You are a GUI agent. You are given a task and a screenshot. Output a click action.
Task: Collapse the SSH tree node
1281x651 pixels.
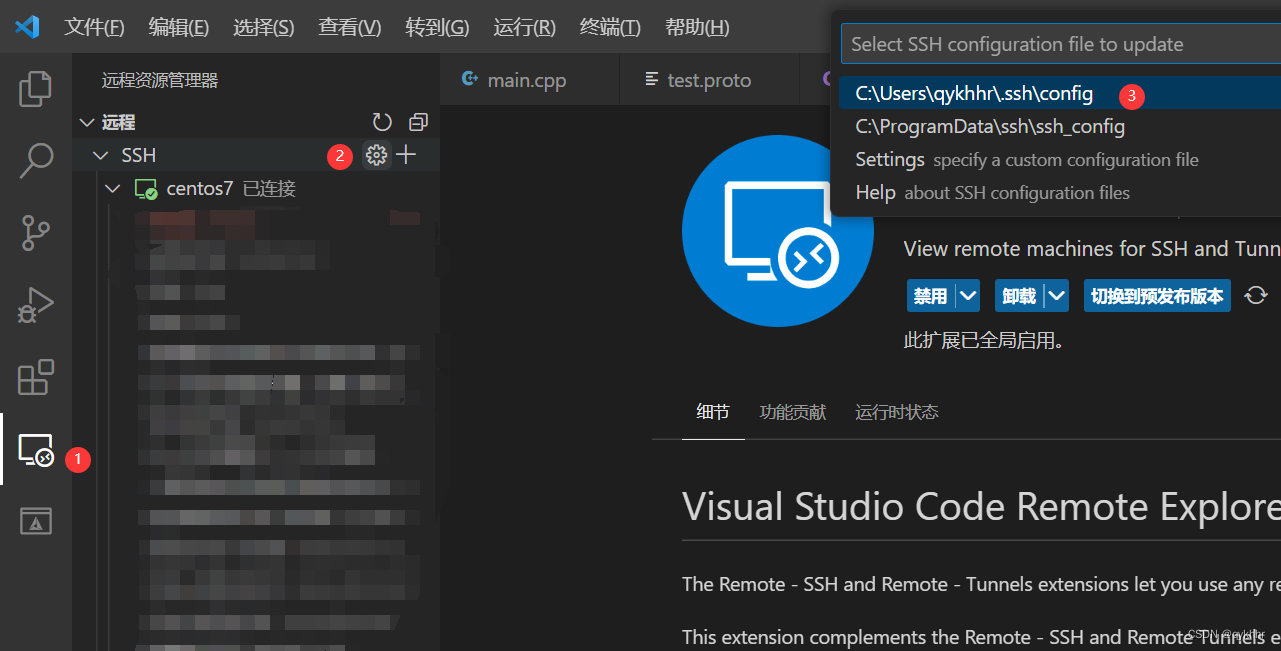pos(100,155)
